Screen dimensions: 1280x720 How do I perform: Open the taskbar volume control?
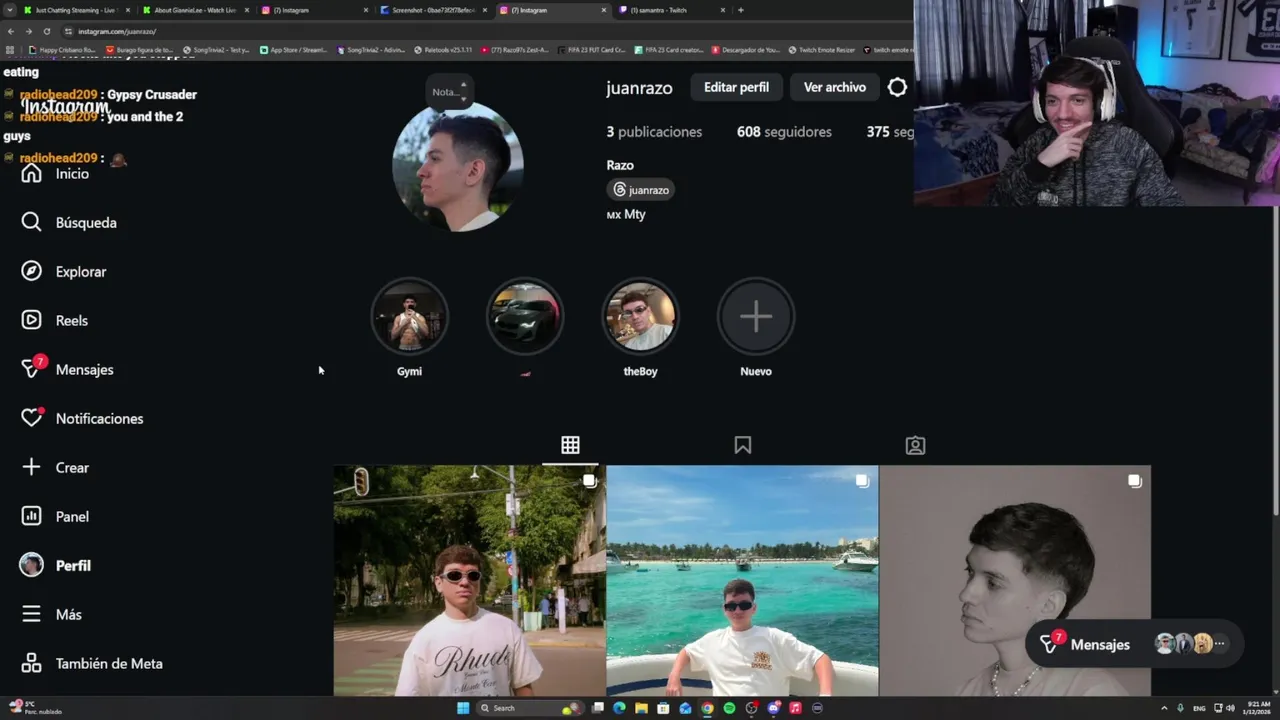click(1230, 708)
